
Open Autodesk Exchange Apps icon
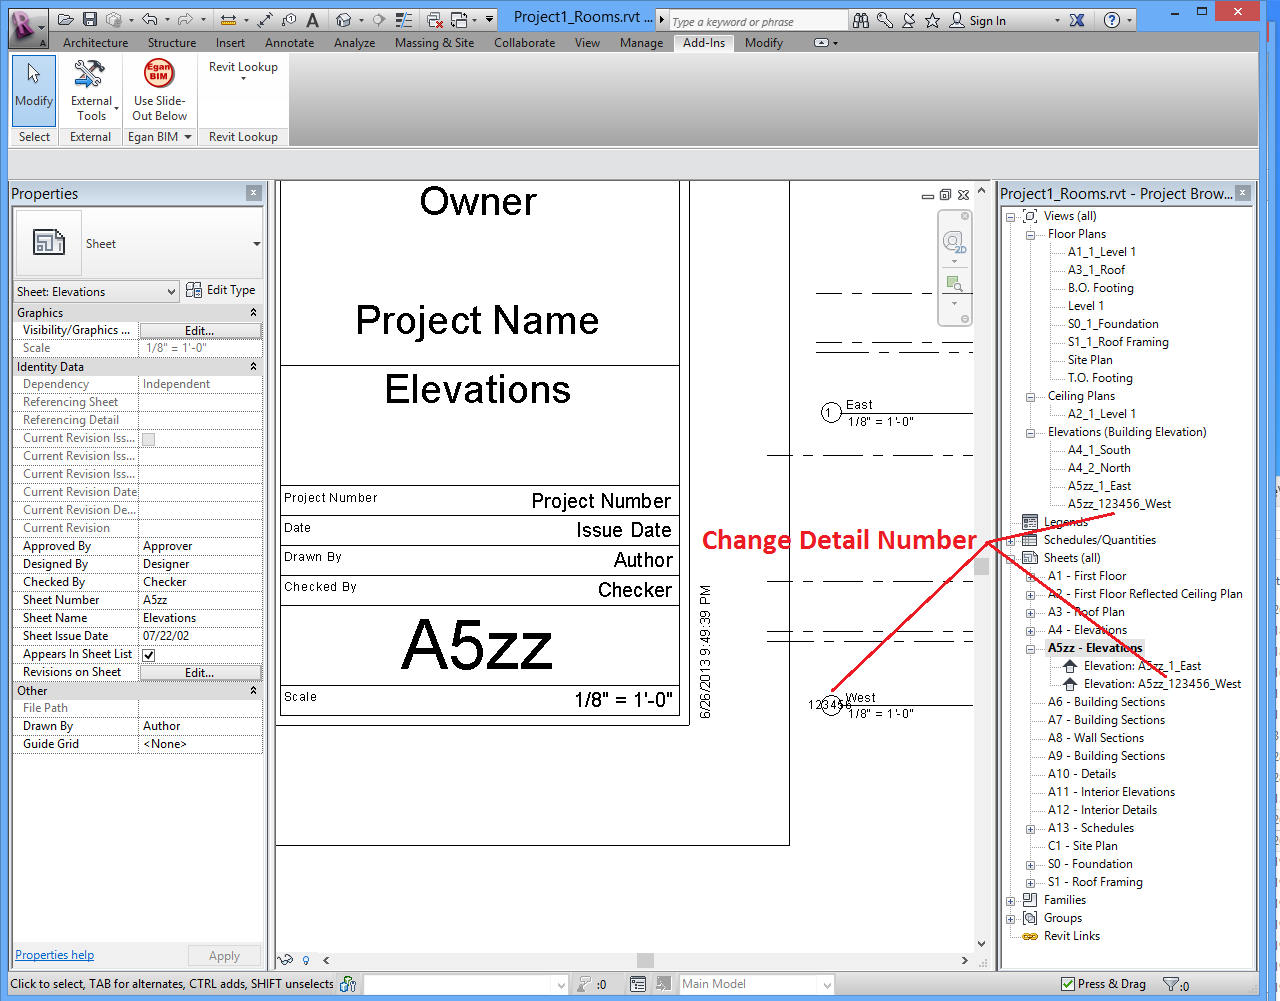pyautogui.click(x=1077, y=20)
